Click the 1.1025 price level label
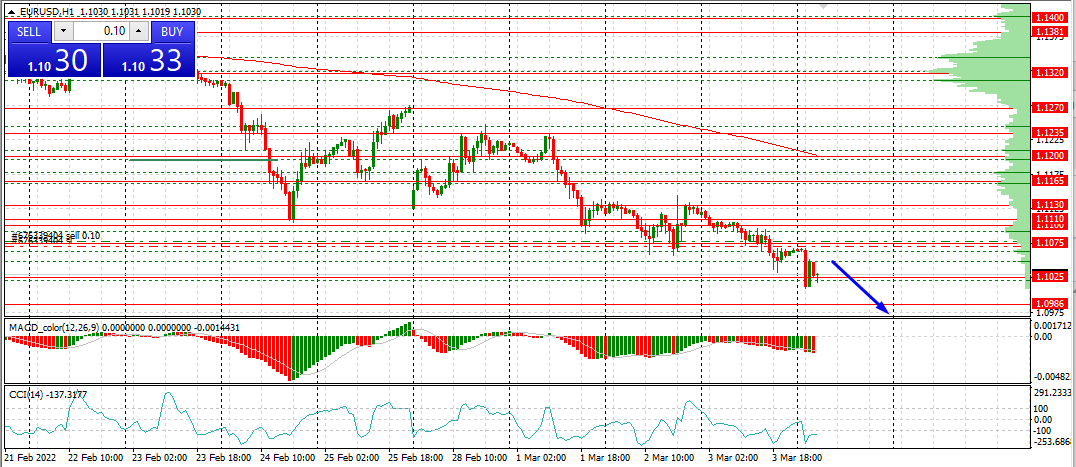 point(1049,277)
